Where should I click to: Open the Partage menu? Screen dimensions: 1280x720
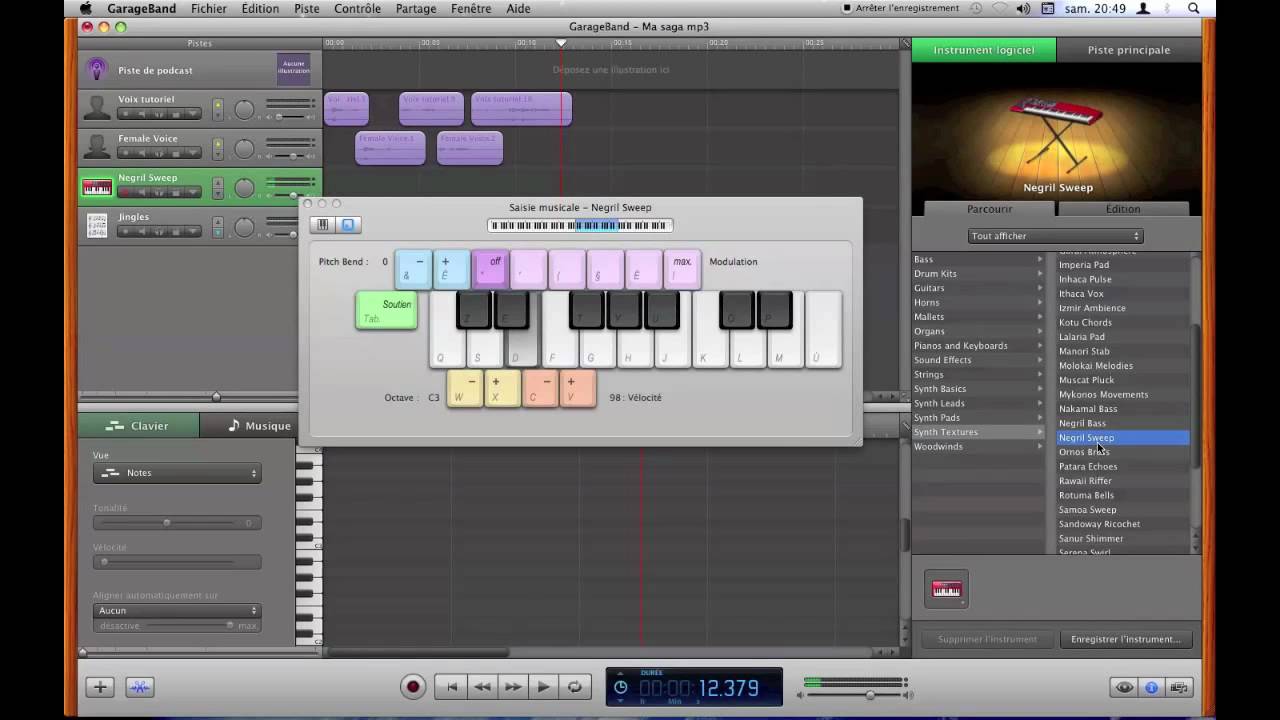416,9
